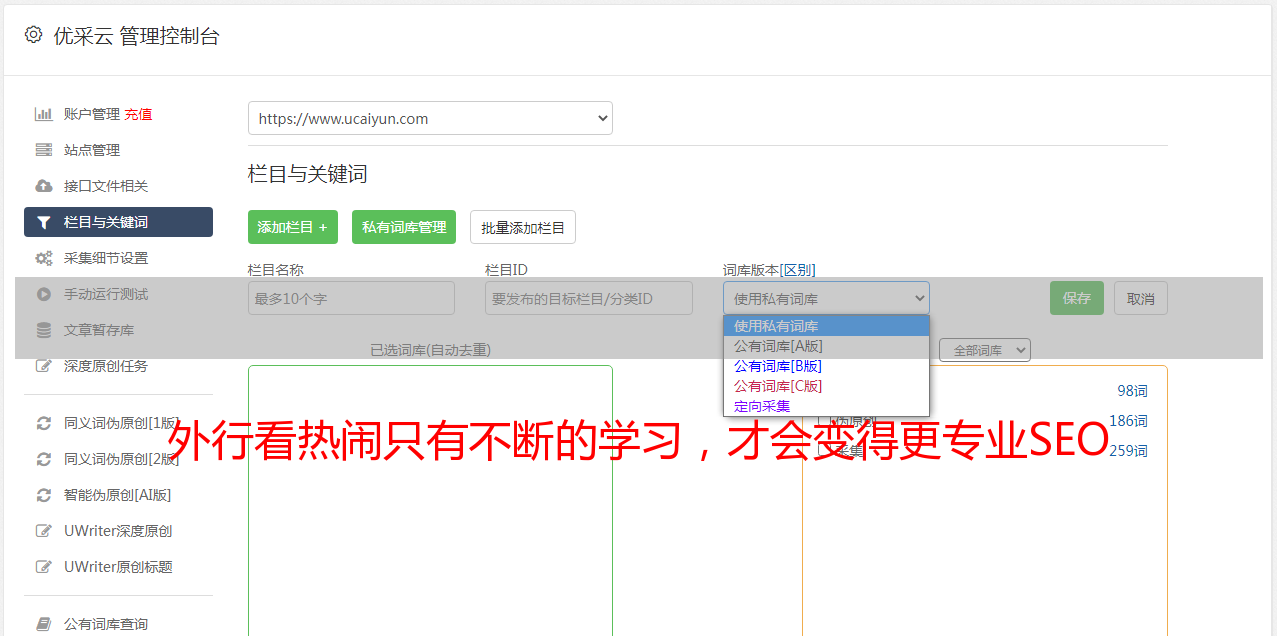Image resolution: width=1277 pixels, height=636 pixels.
Task: Choose 使用私有词库 option in the list
Action: coord(826,326)
